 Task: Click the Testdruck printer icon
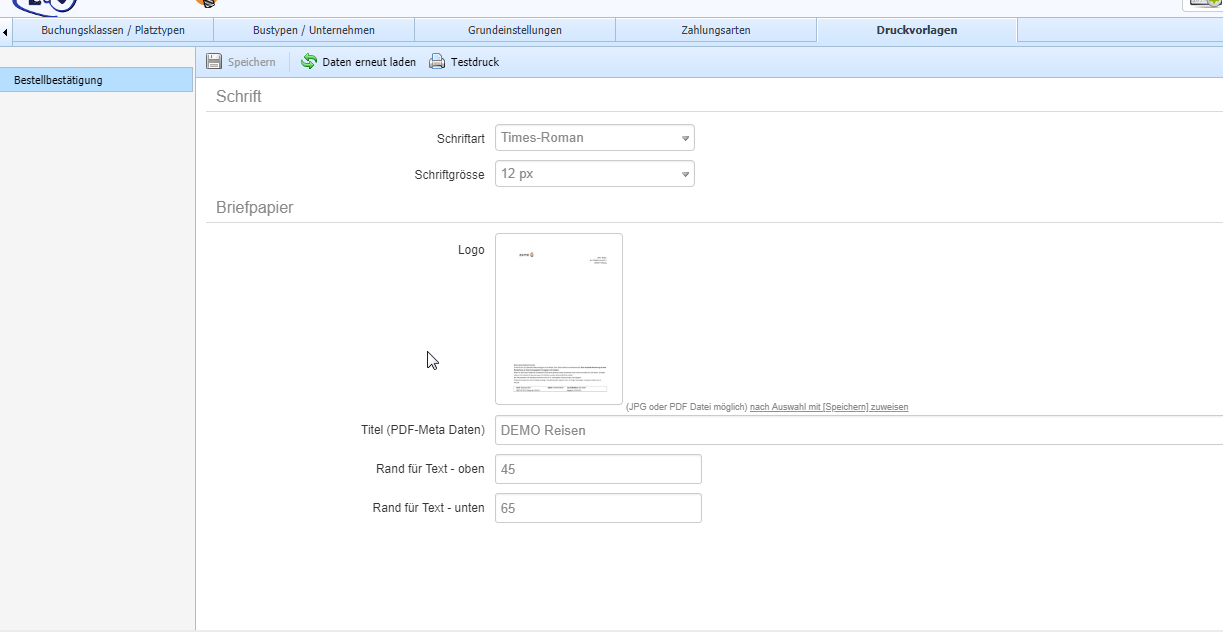tap(437, 62)
